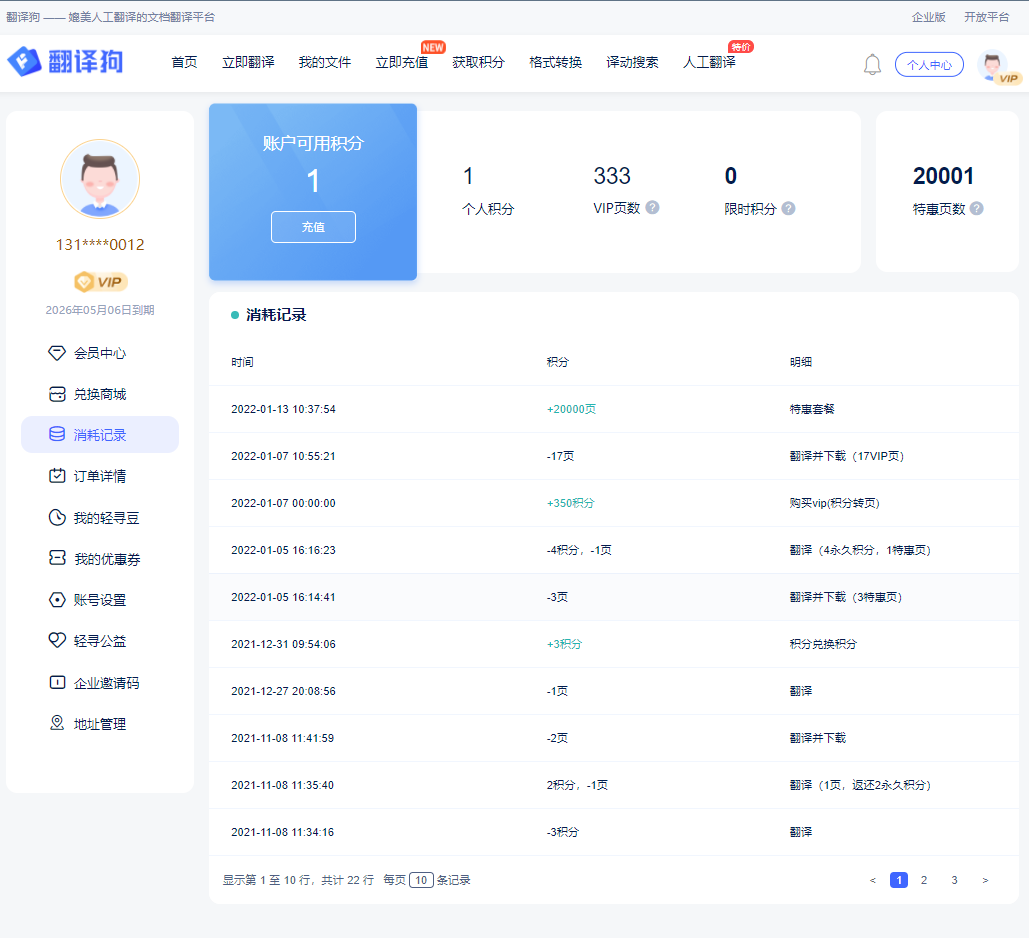Click the 限时积分 help question icon
Viewport: 1029px width, 938px height.
coord(788,208)
